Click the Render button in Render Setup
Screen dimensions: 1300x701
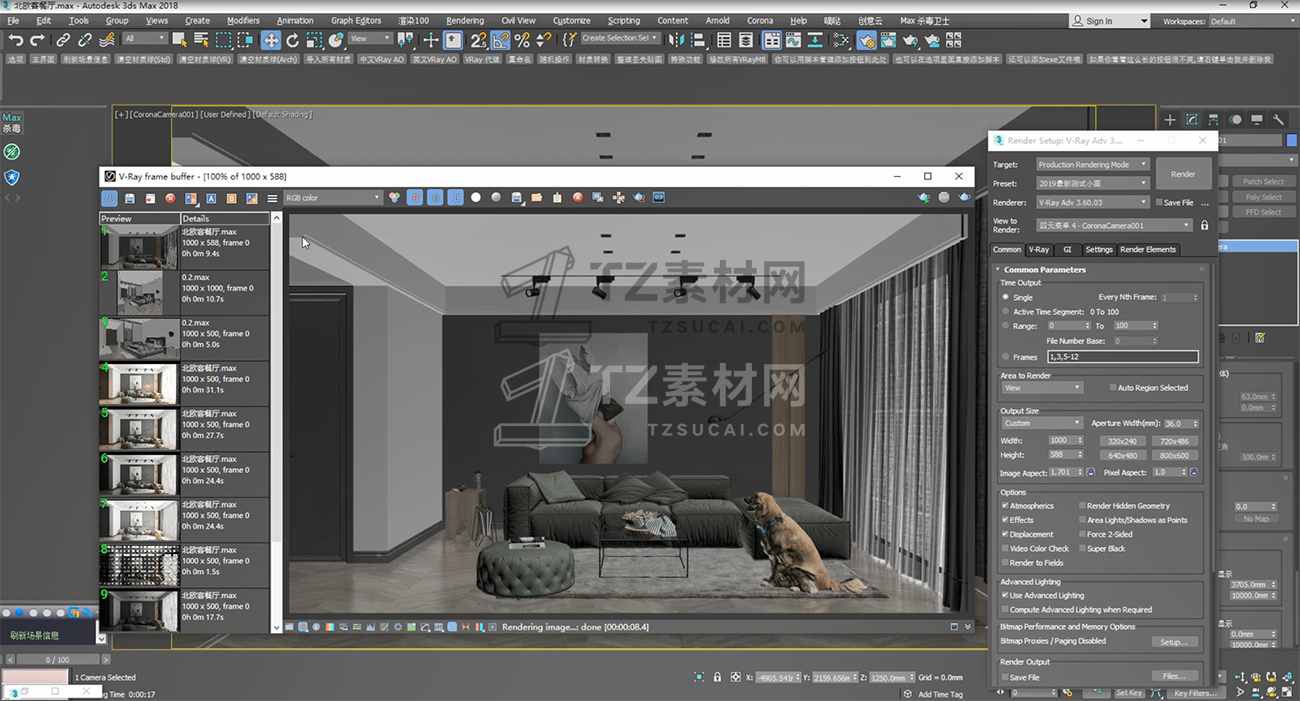pos(1182,175)
